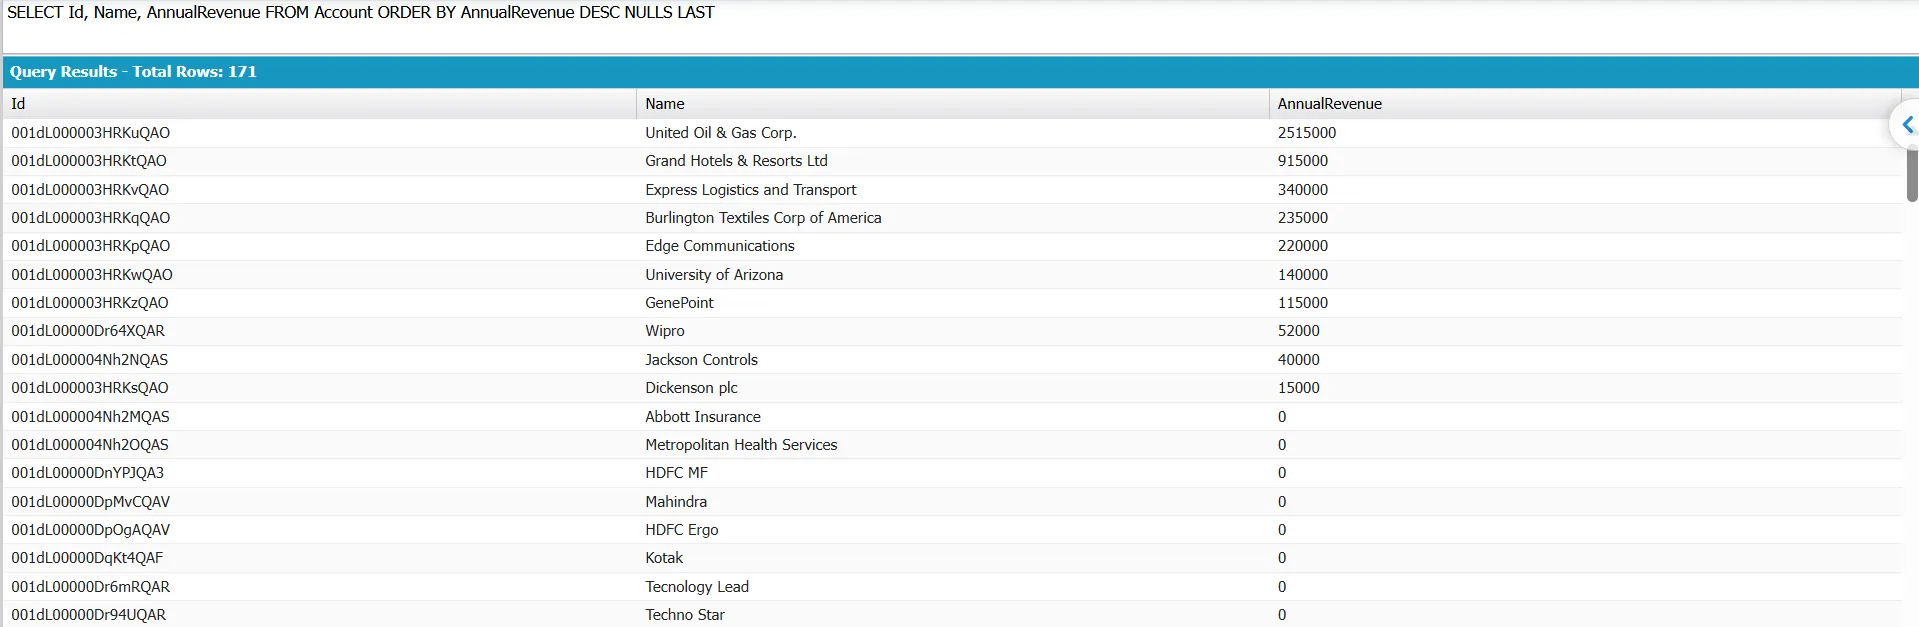Select Id 001dL000003HRKvQAO
The height and width of the screenshot is (627, 1919).
pyautogui.click(x=90, y=190)
